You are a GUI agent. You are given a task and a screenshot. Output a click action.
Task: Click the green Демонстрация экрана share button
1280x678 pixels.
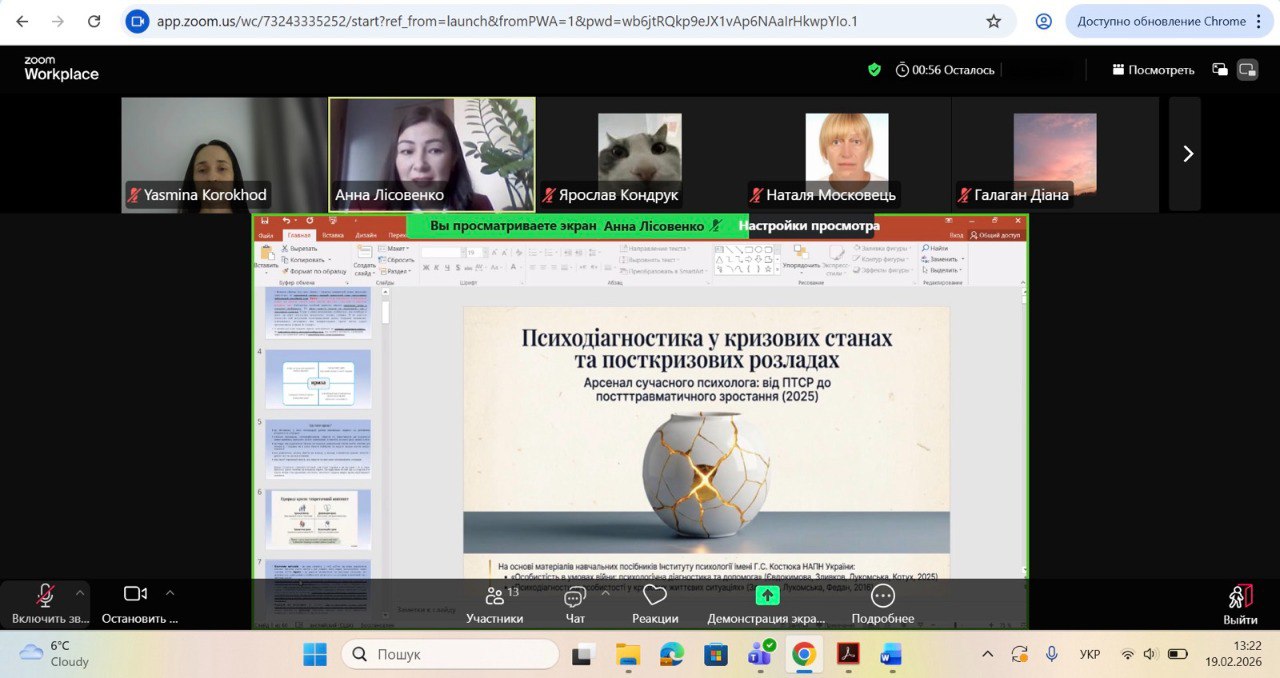[767, 596]
